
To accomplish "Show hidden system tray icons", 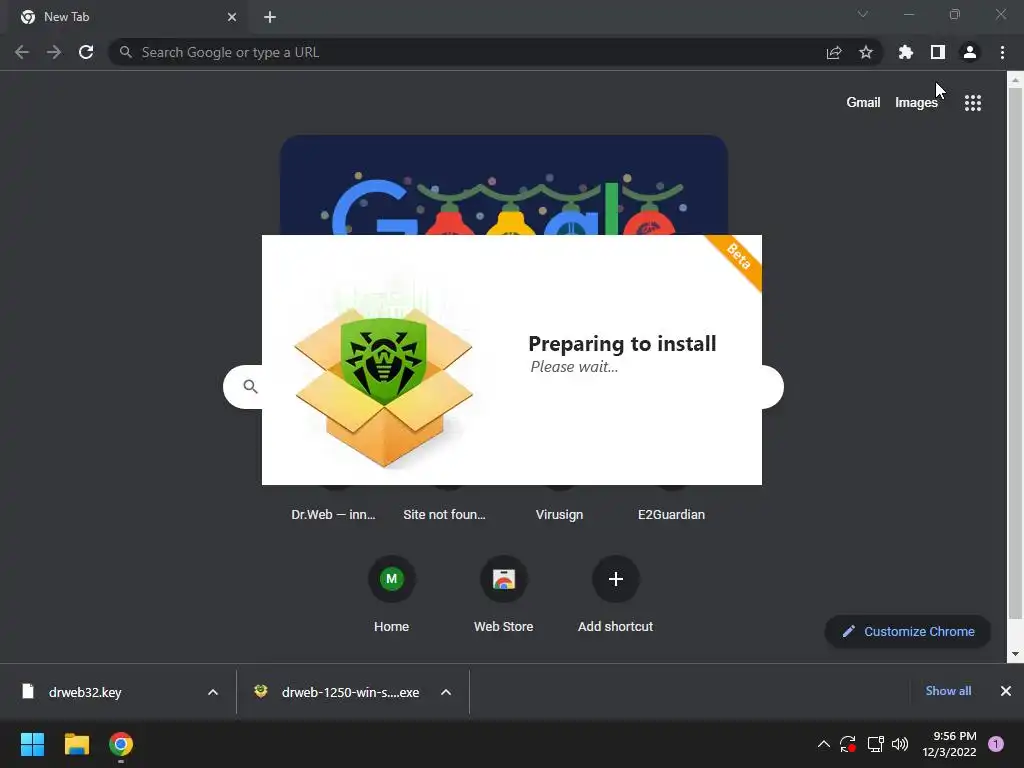I will point(824,744).
